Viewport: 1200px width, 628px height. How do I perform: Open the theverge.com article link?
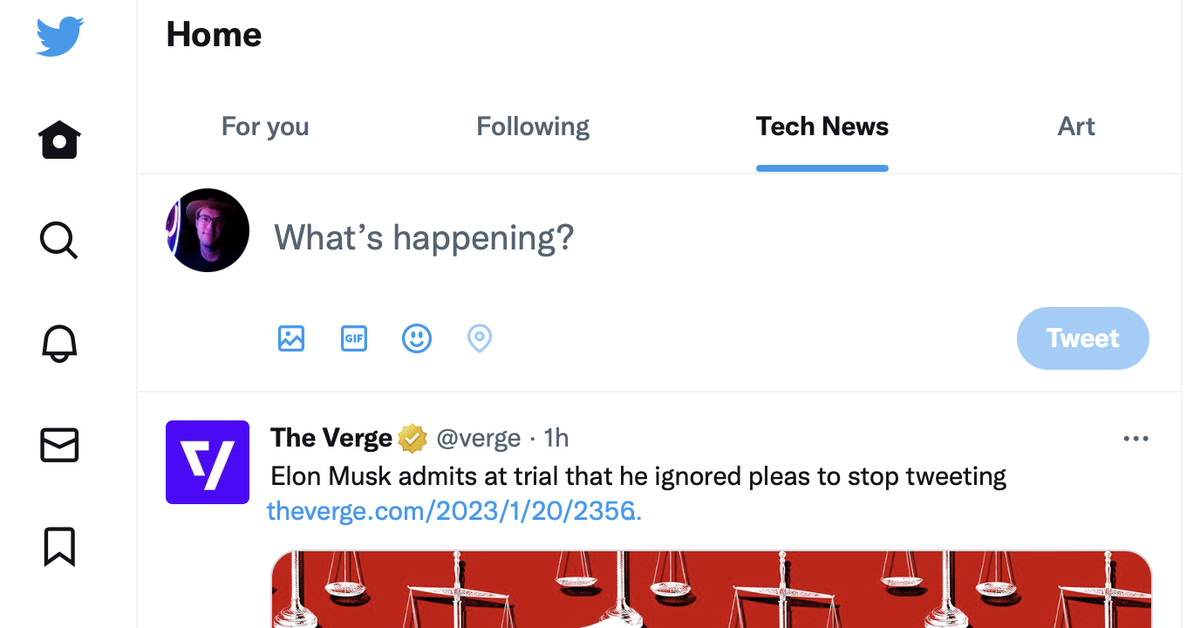[454, 511]
